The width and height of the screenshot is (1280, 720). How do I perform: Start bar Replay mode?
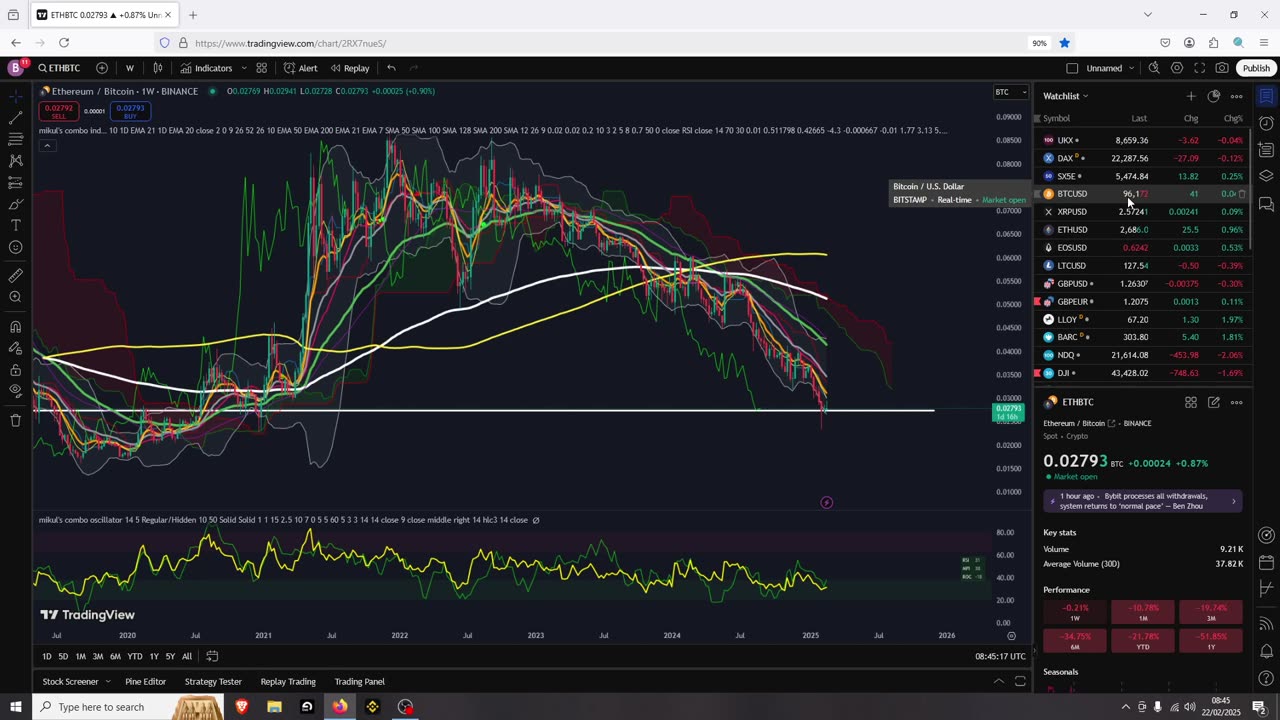pos(350,68)
